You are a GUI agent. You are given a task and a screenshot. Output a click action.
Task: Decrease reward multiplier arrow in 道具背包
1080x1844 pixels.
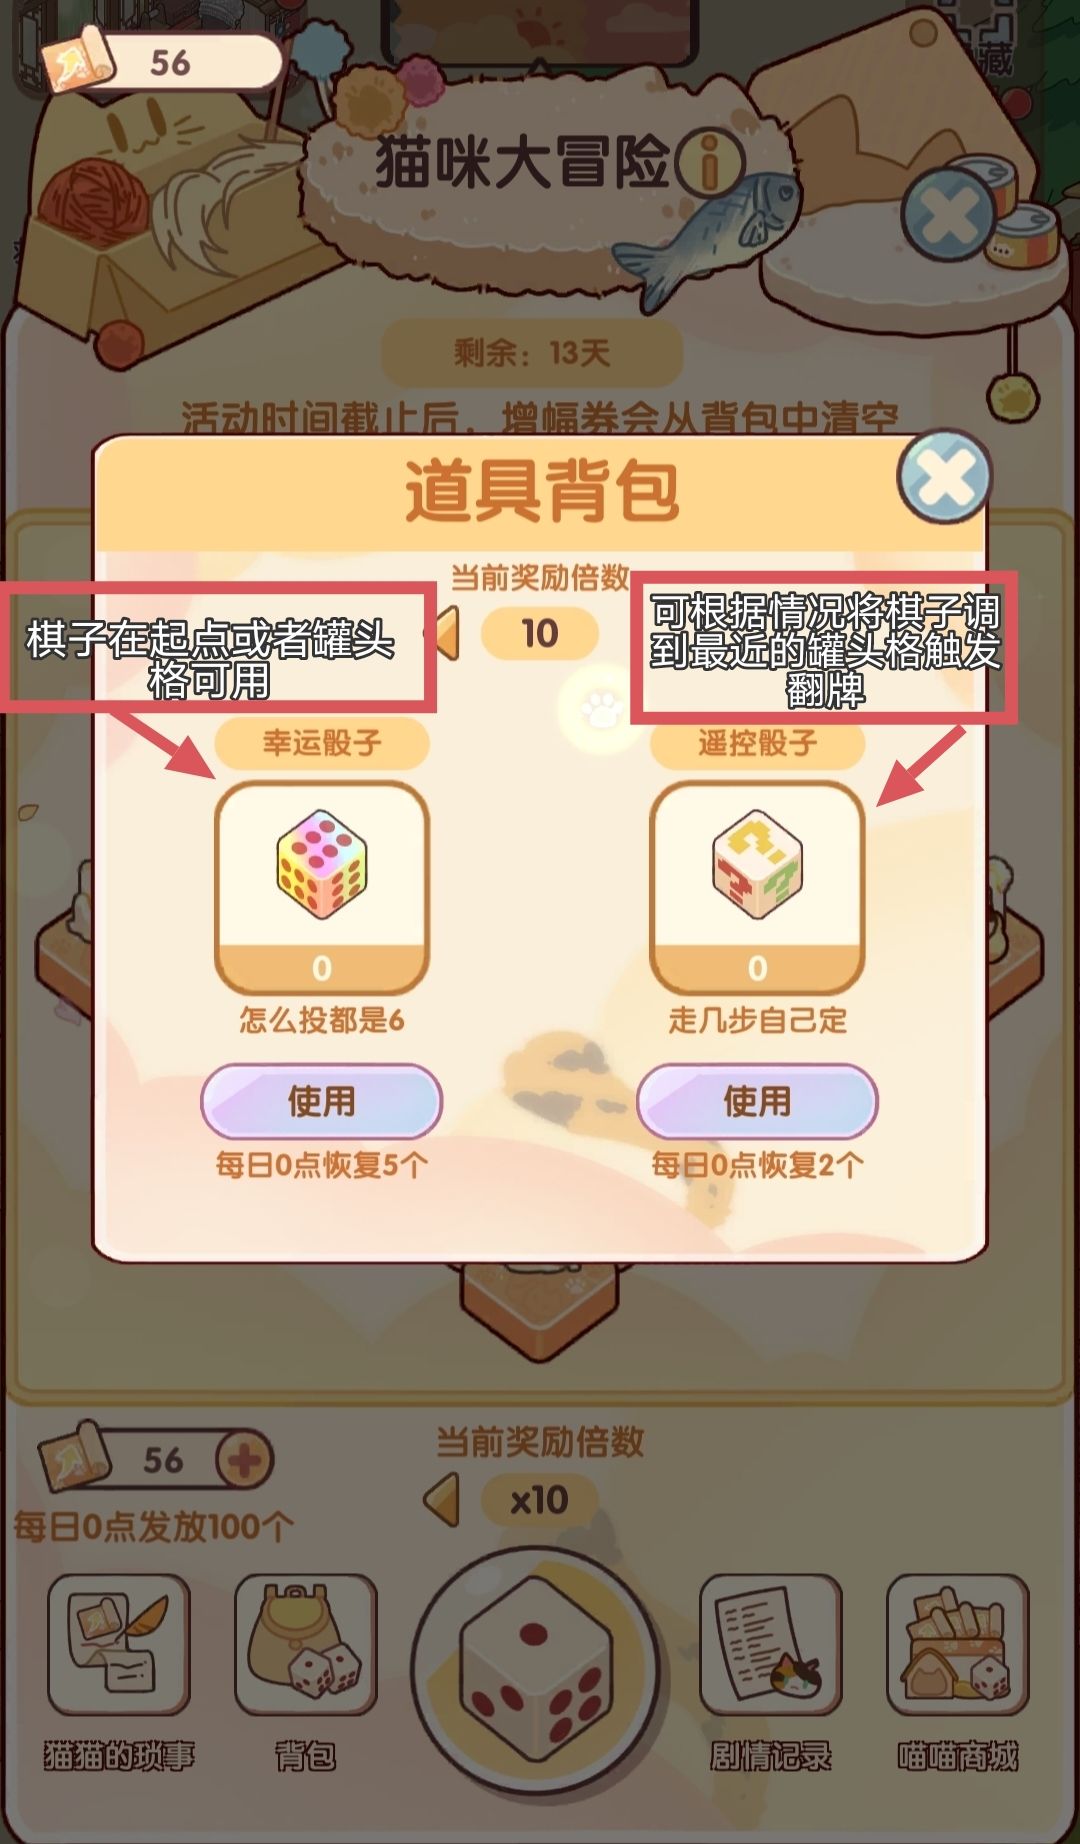(x=442, y=634)
